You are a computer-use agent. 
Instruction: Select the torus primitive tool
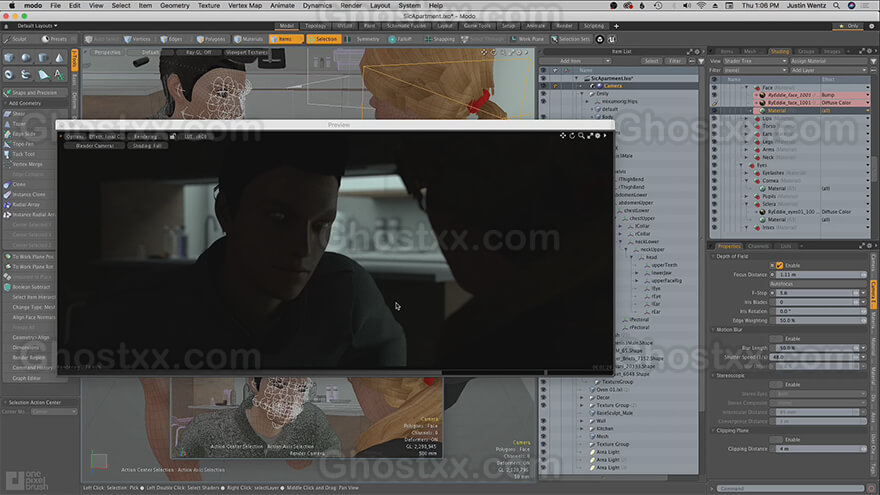pos(9,74)
